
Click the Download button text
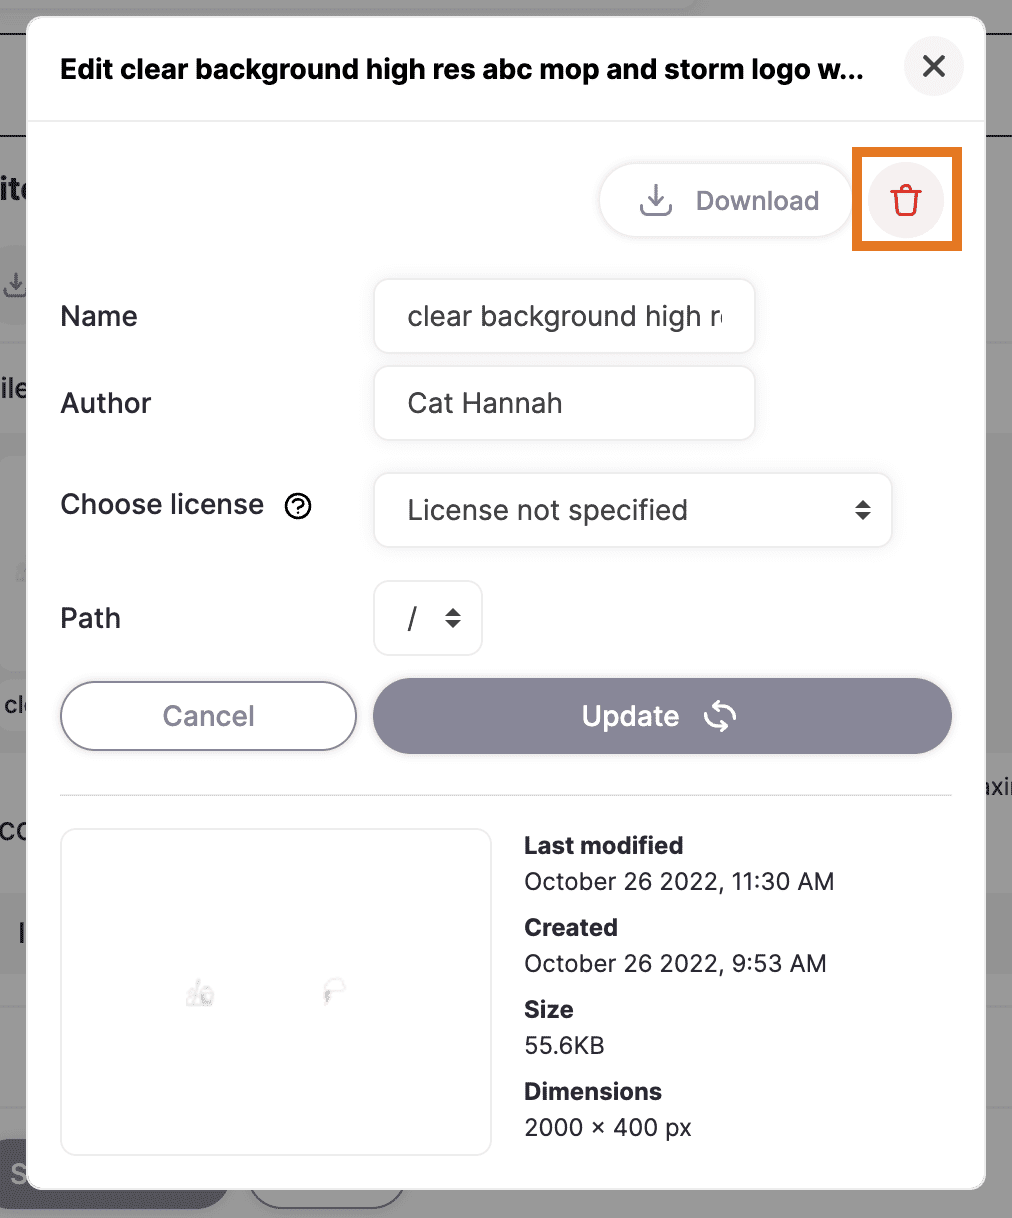(757, 201)
